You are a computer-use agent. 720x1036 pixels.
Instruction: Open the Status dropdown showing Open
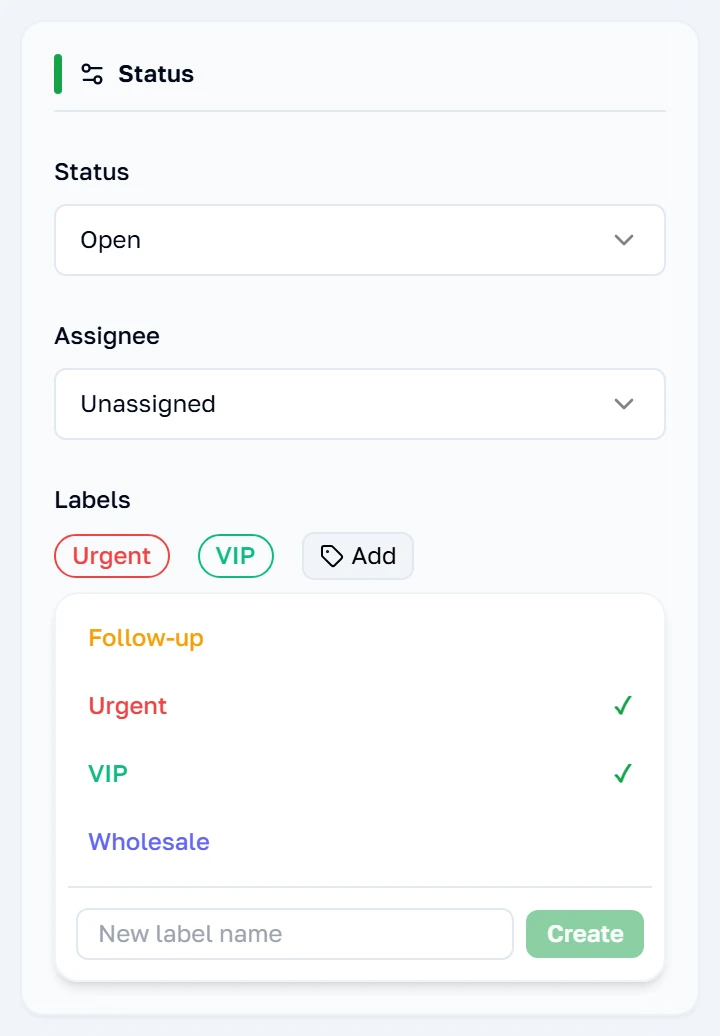tap(360, 240)
